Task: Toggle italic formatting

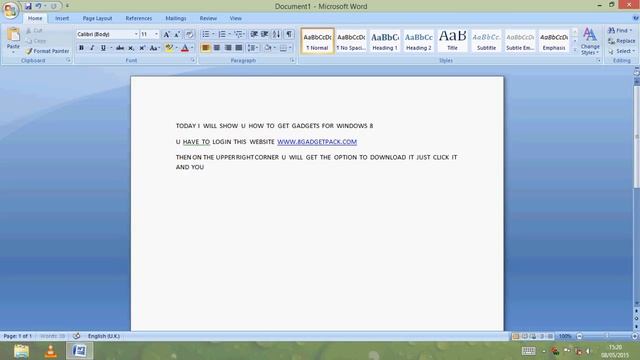Action: [x=92, y=48]
